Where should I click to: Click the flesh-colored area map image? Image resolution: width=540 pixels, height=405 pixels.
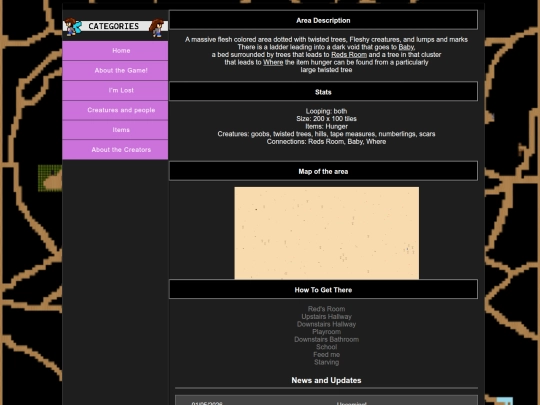(327, 233)
